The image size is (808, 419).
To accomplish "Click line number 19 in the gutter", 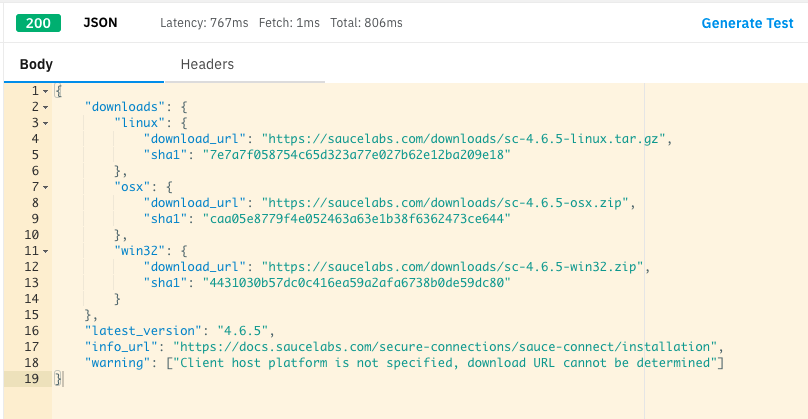I will [x=32, y=378].
